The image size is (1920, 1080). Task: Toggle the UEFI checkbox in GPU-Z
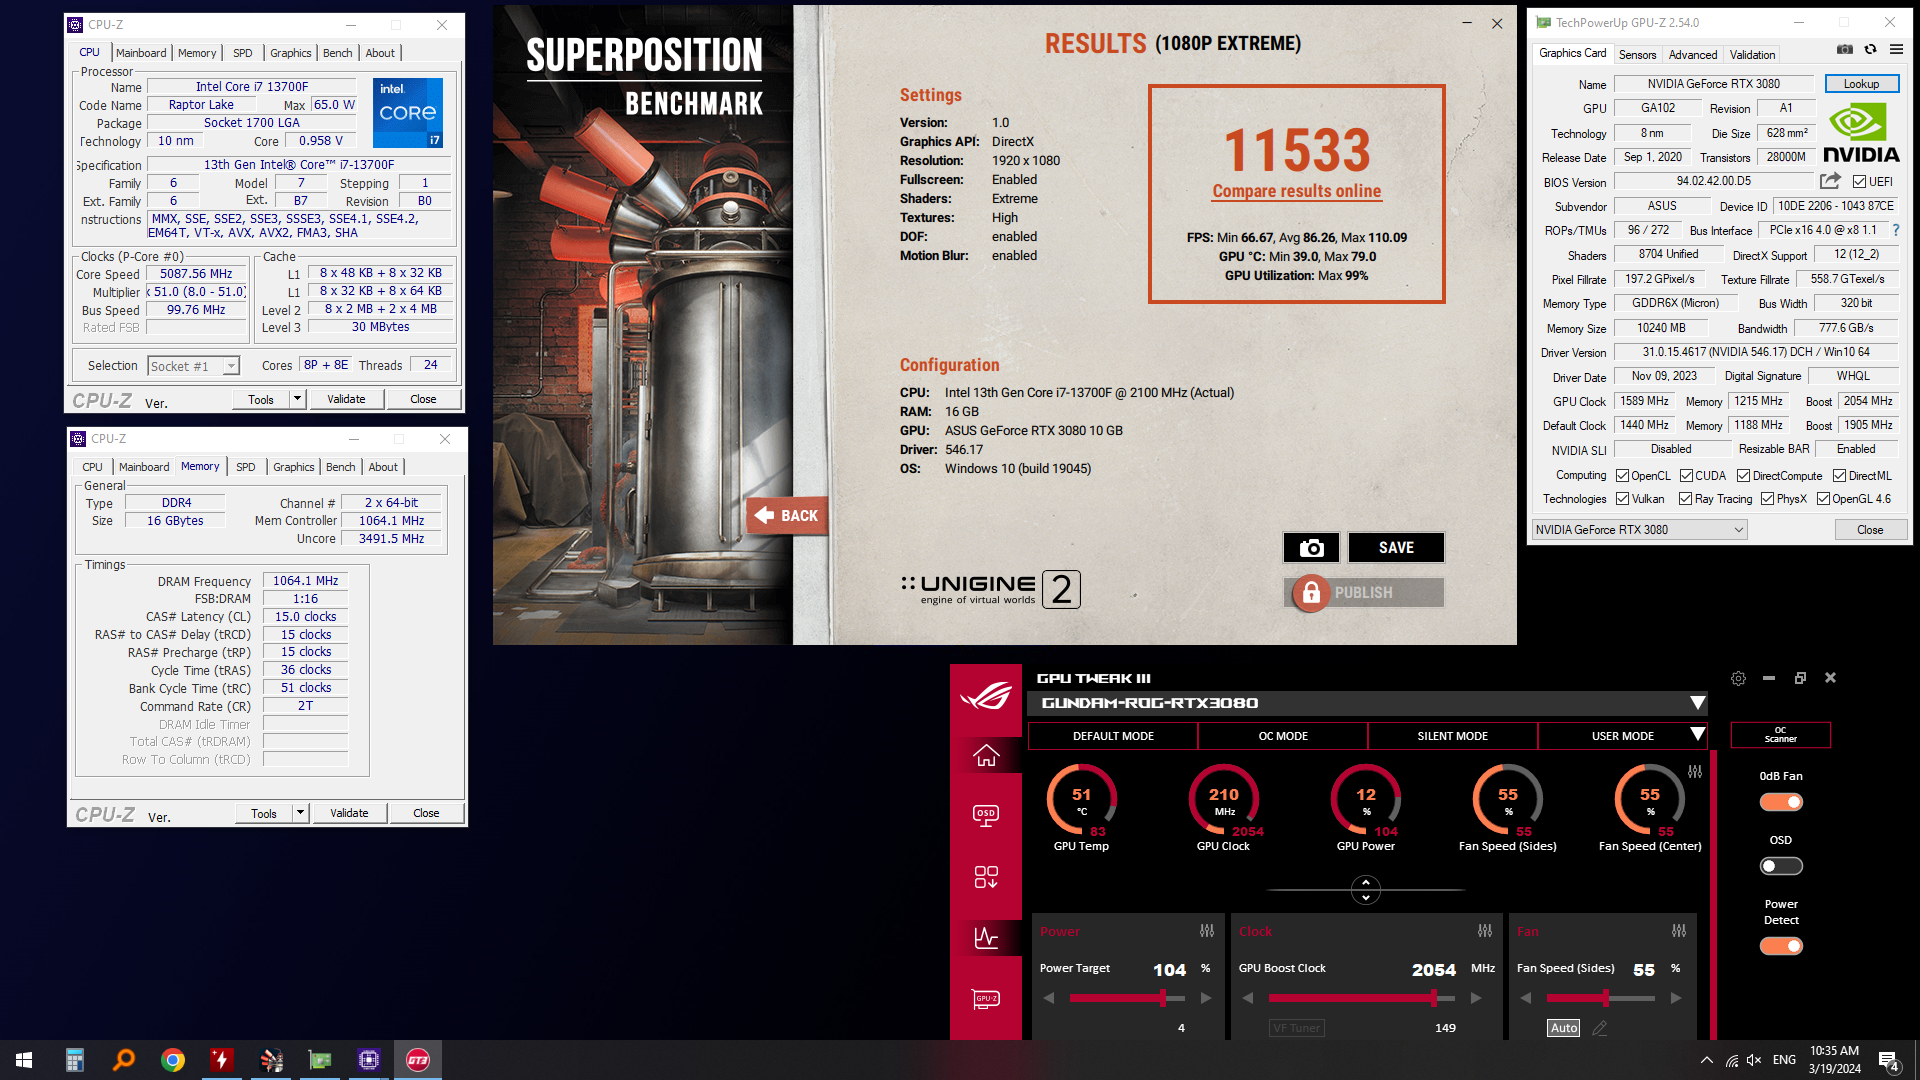[1859, 182]
